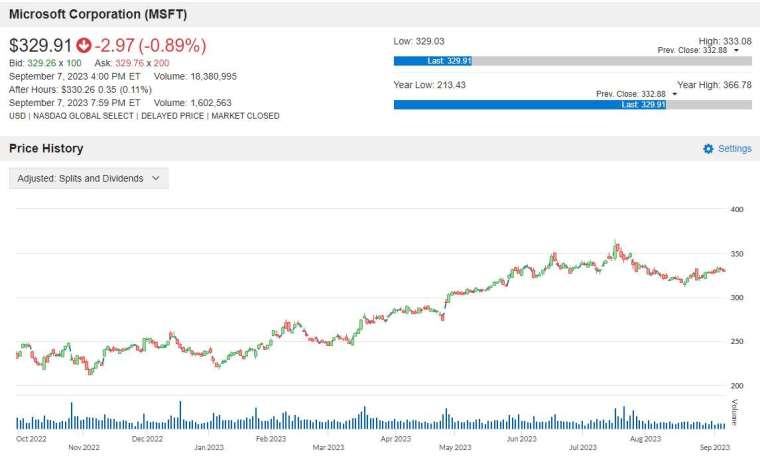Click the 300 price axis label
760x460 pixels.
(737, 298)
